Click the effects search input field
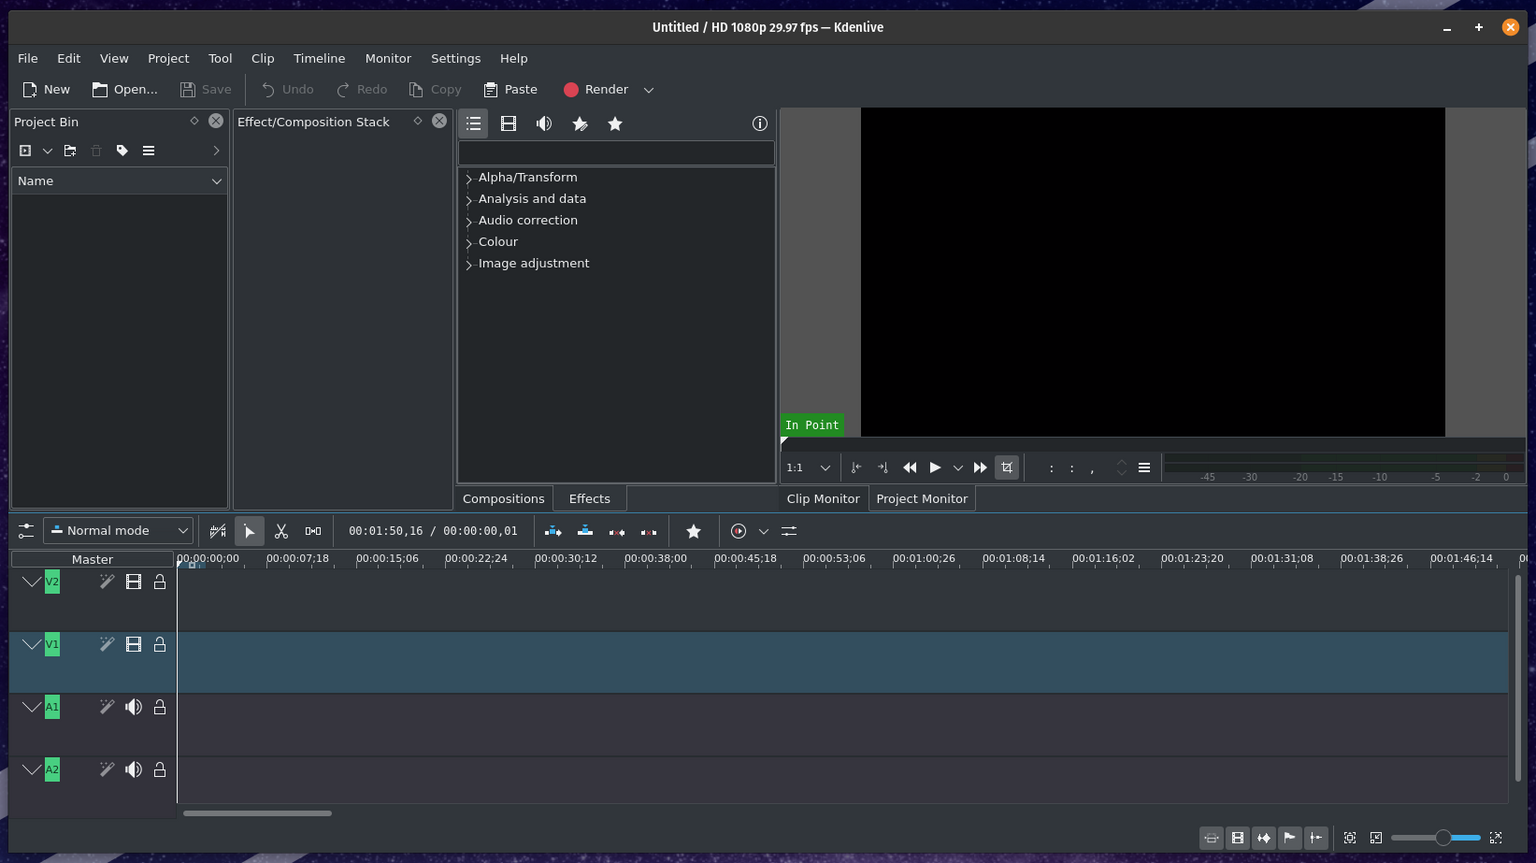The height and width of the screenshot is (863, 1536). [616, 153]
